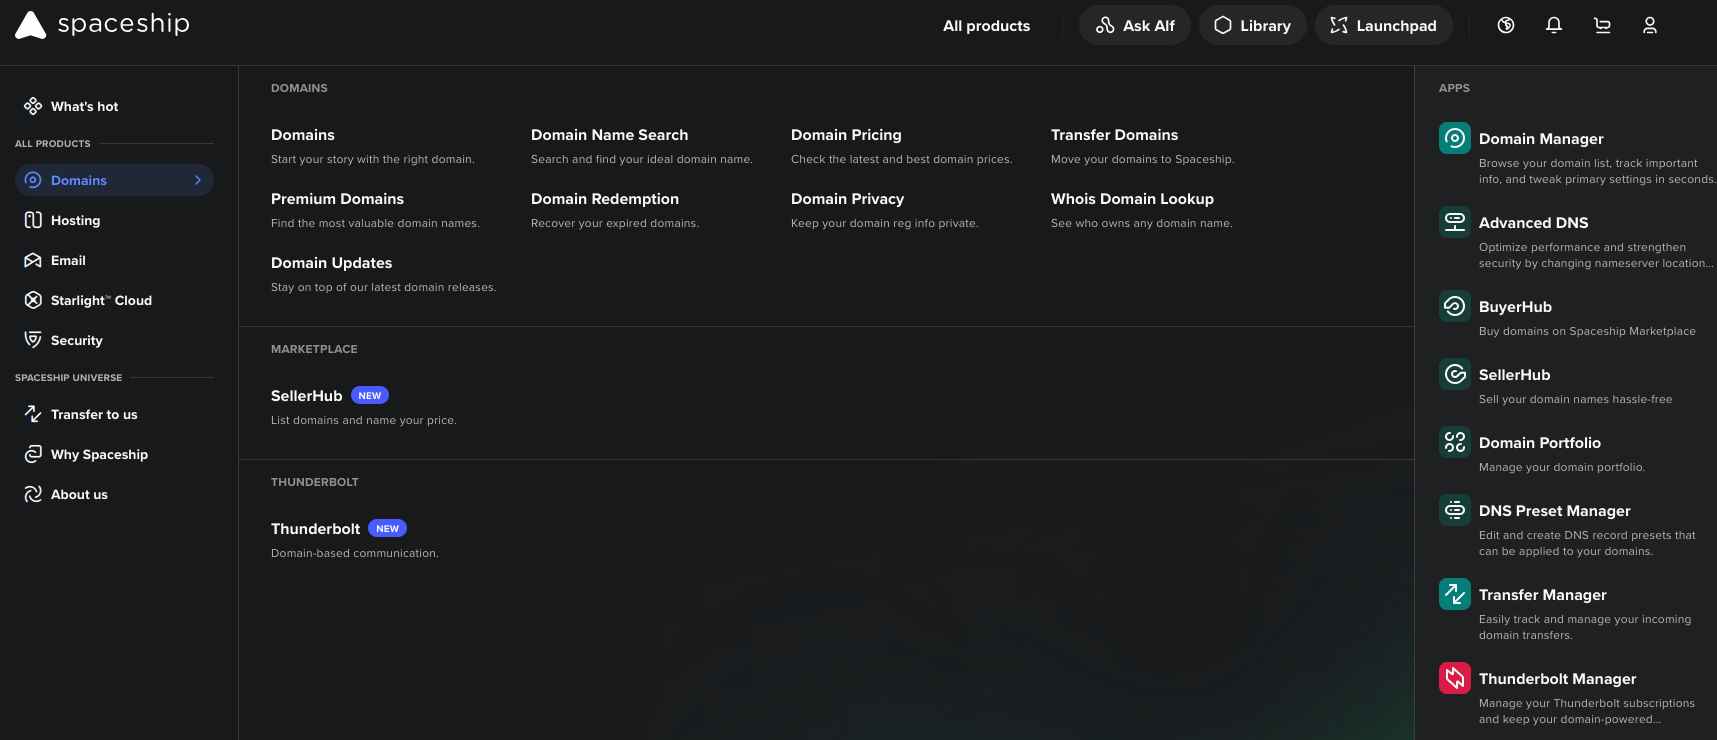Click the currency and language globe icon

pos(1505,26)
